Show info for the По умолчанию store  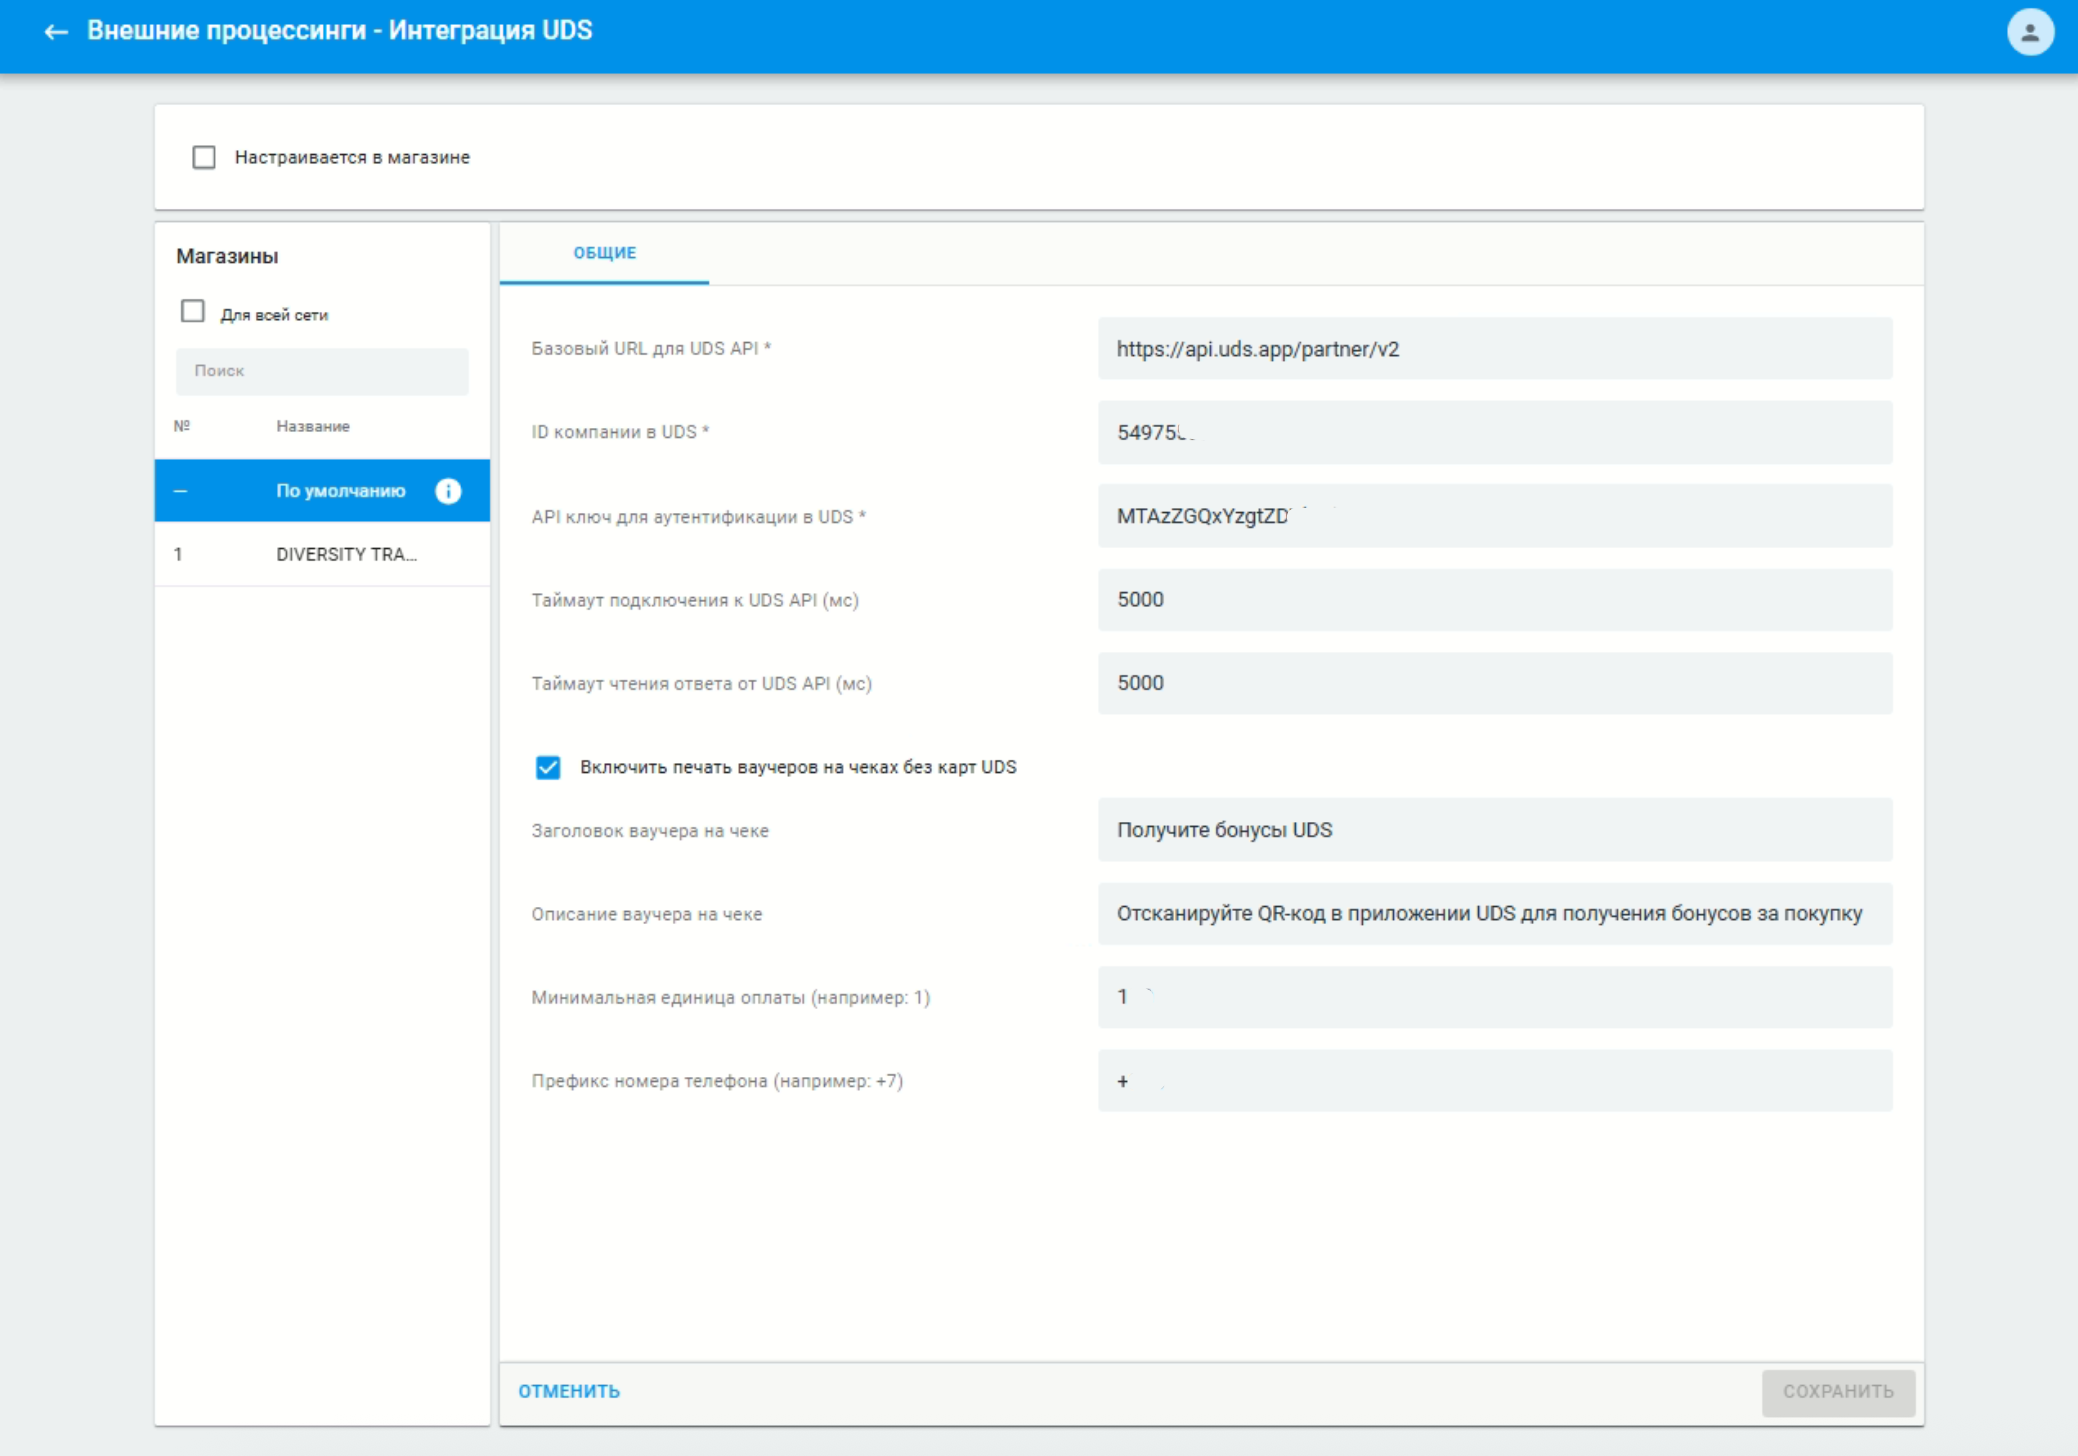point(448,491)
